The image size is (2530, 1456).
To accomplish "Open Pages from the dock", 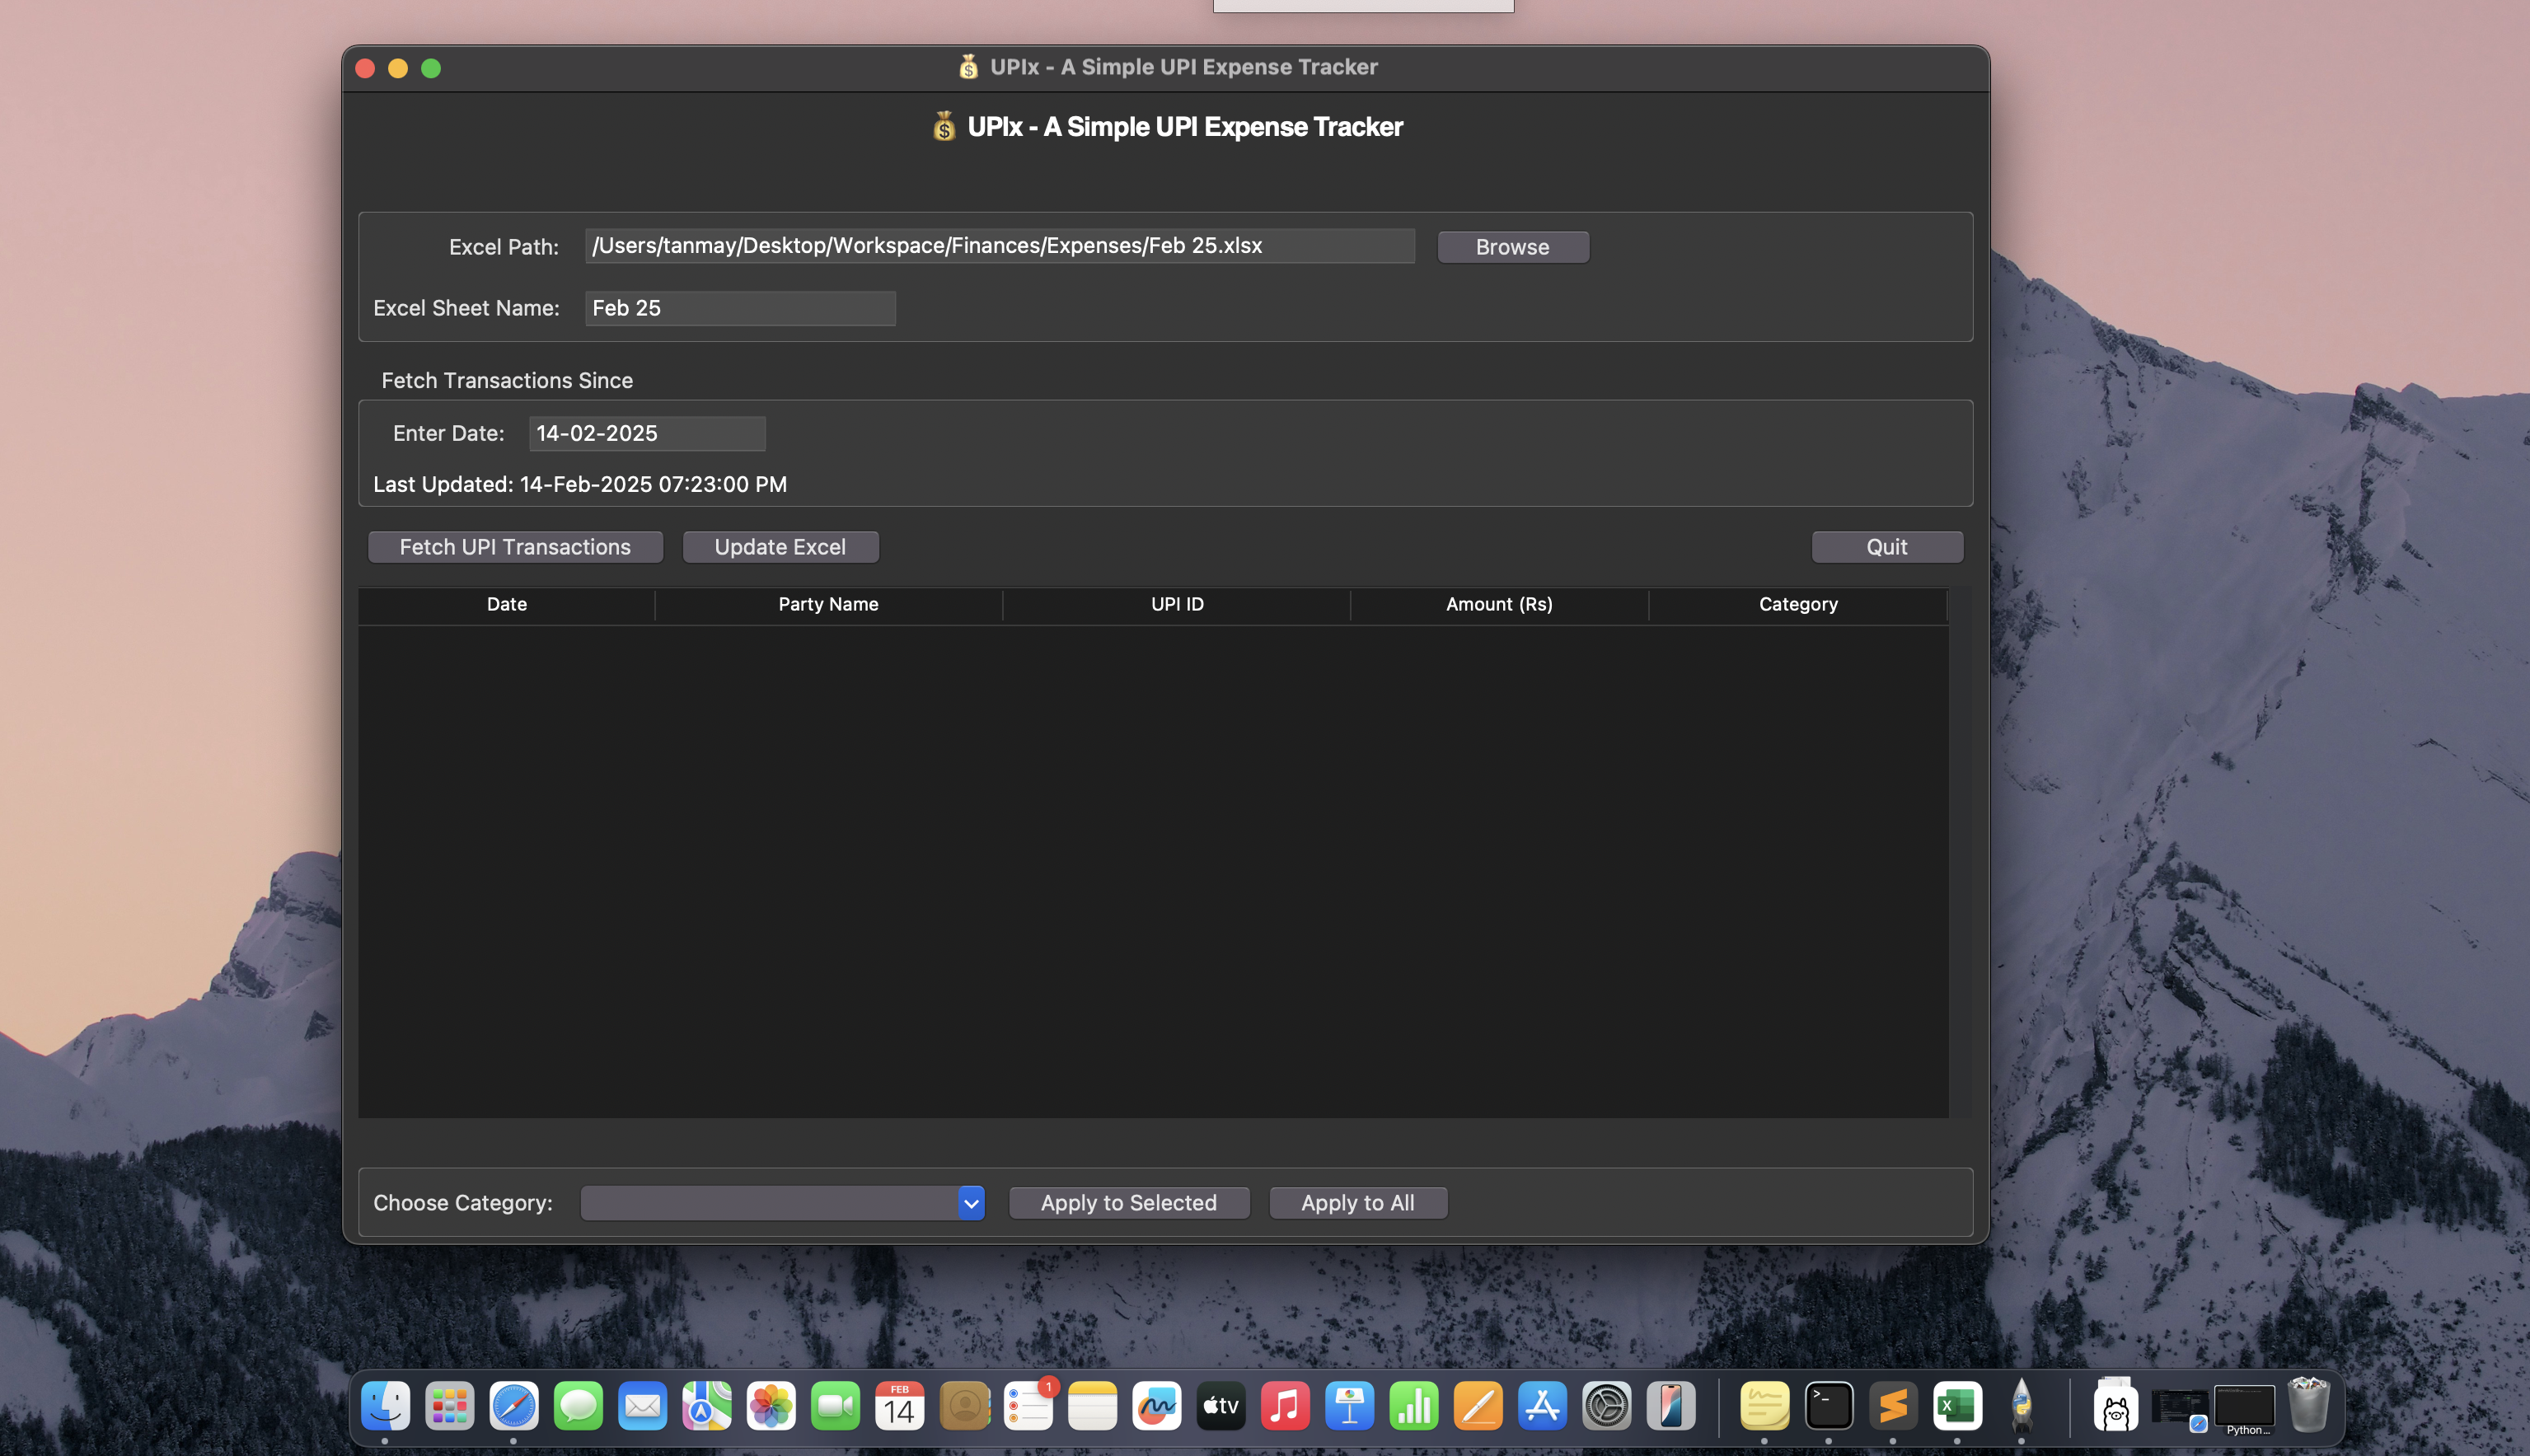I will tap(1478, 1407).
